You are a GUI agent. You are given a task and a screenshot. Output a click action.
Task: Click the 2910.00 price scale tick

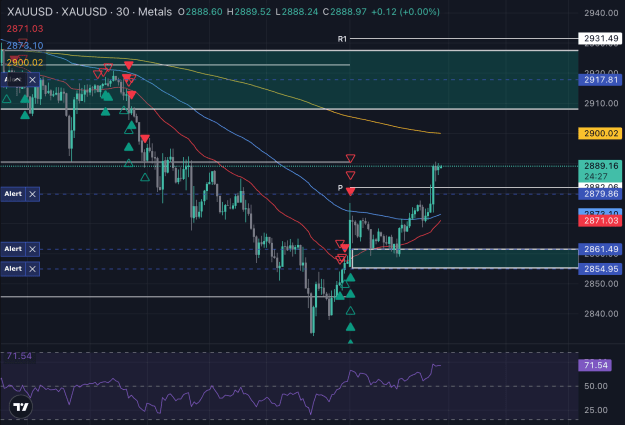(x=601, y=104)
